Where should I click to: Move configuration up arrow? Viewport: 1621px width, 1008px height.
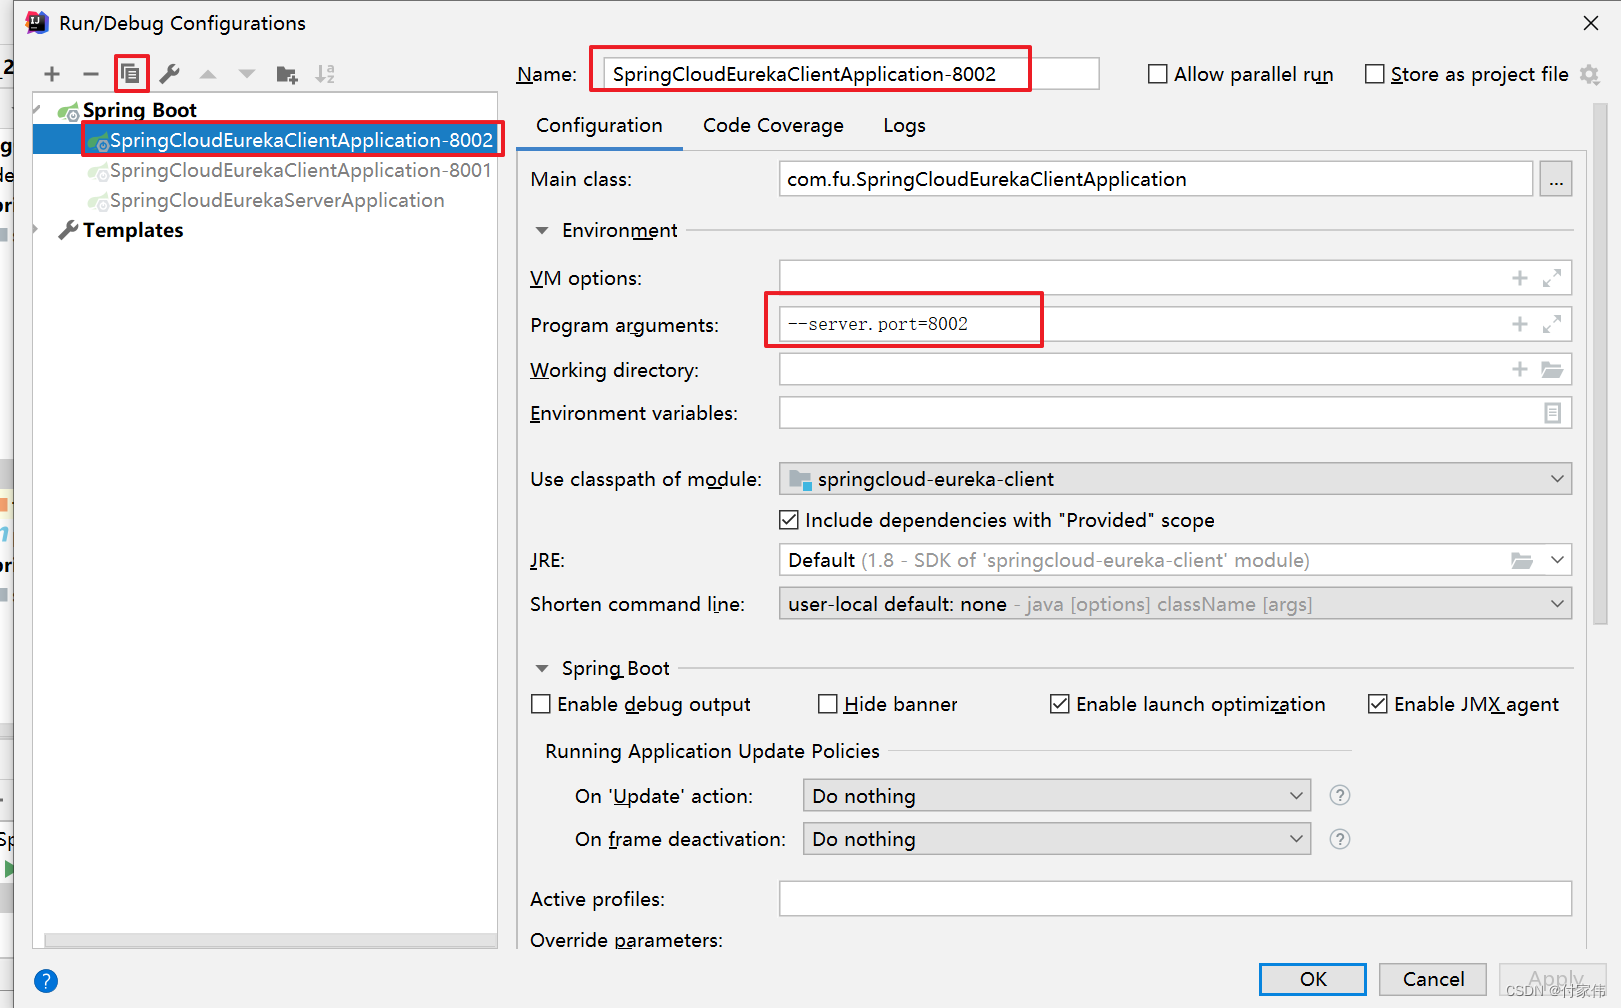pyautogui.click(x=208, y=74)
